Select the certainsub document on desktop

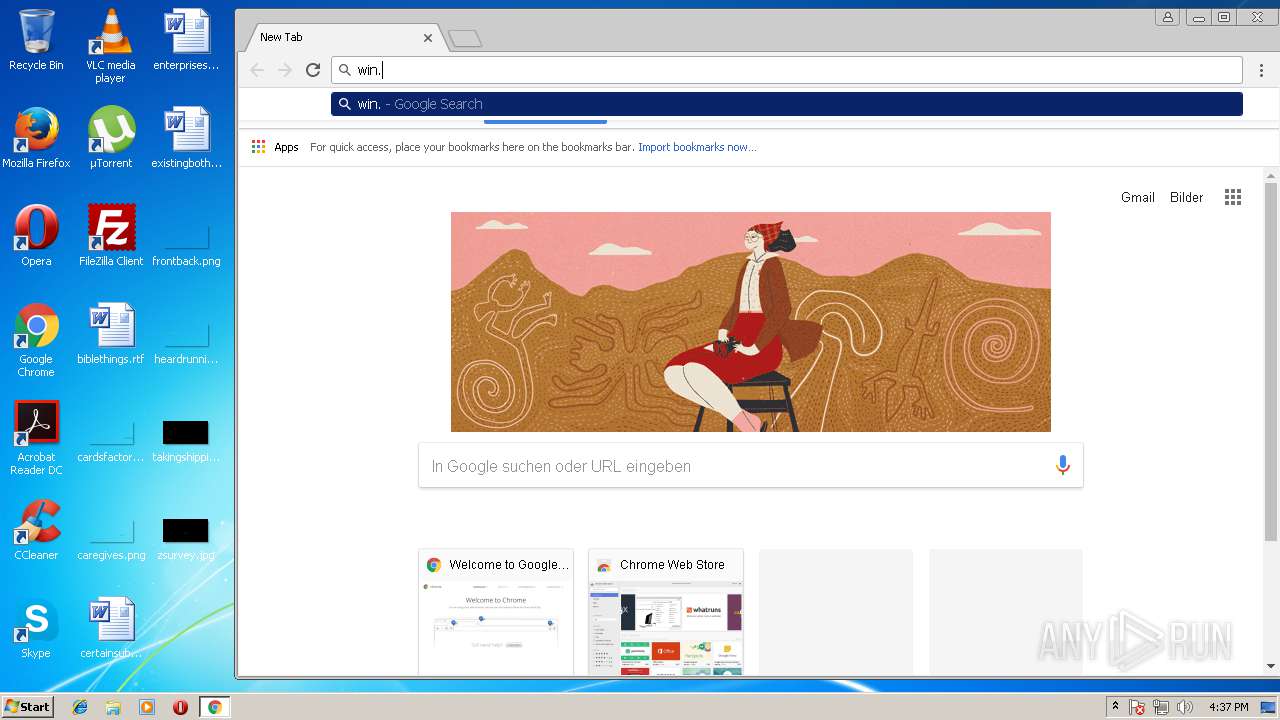tap(111, 628)
